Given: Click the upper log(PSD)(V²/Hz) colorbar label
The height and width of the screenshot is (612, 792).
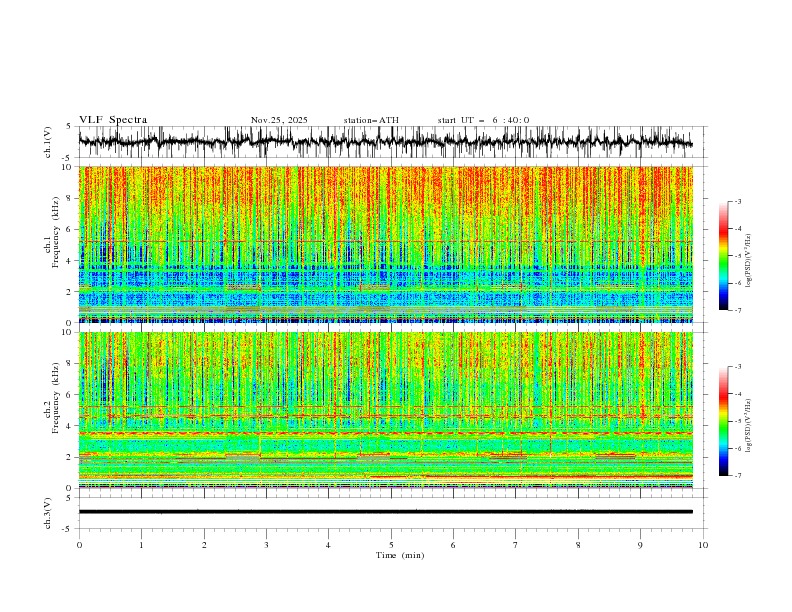Looking at the screenshot, I should click(x=749, y=261).
